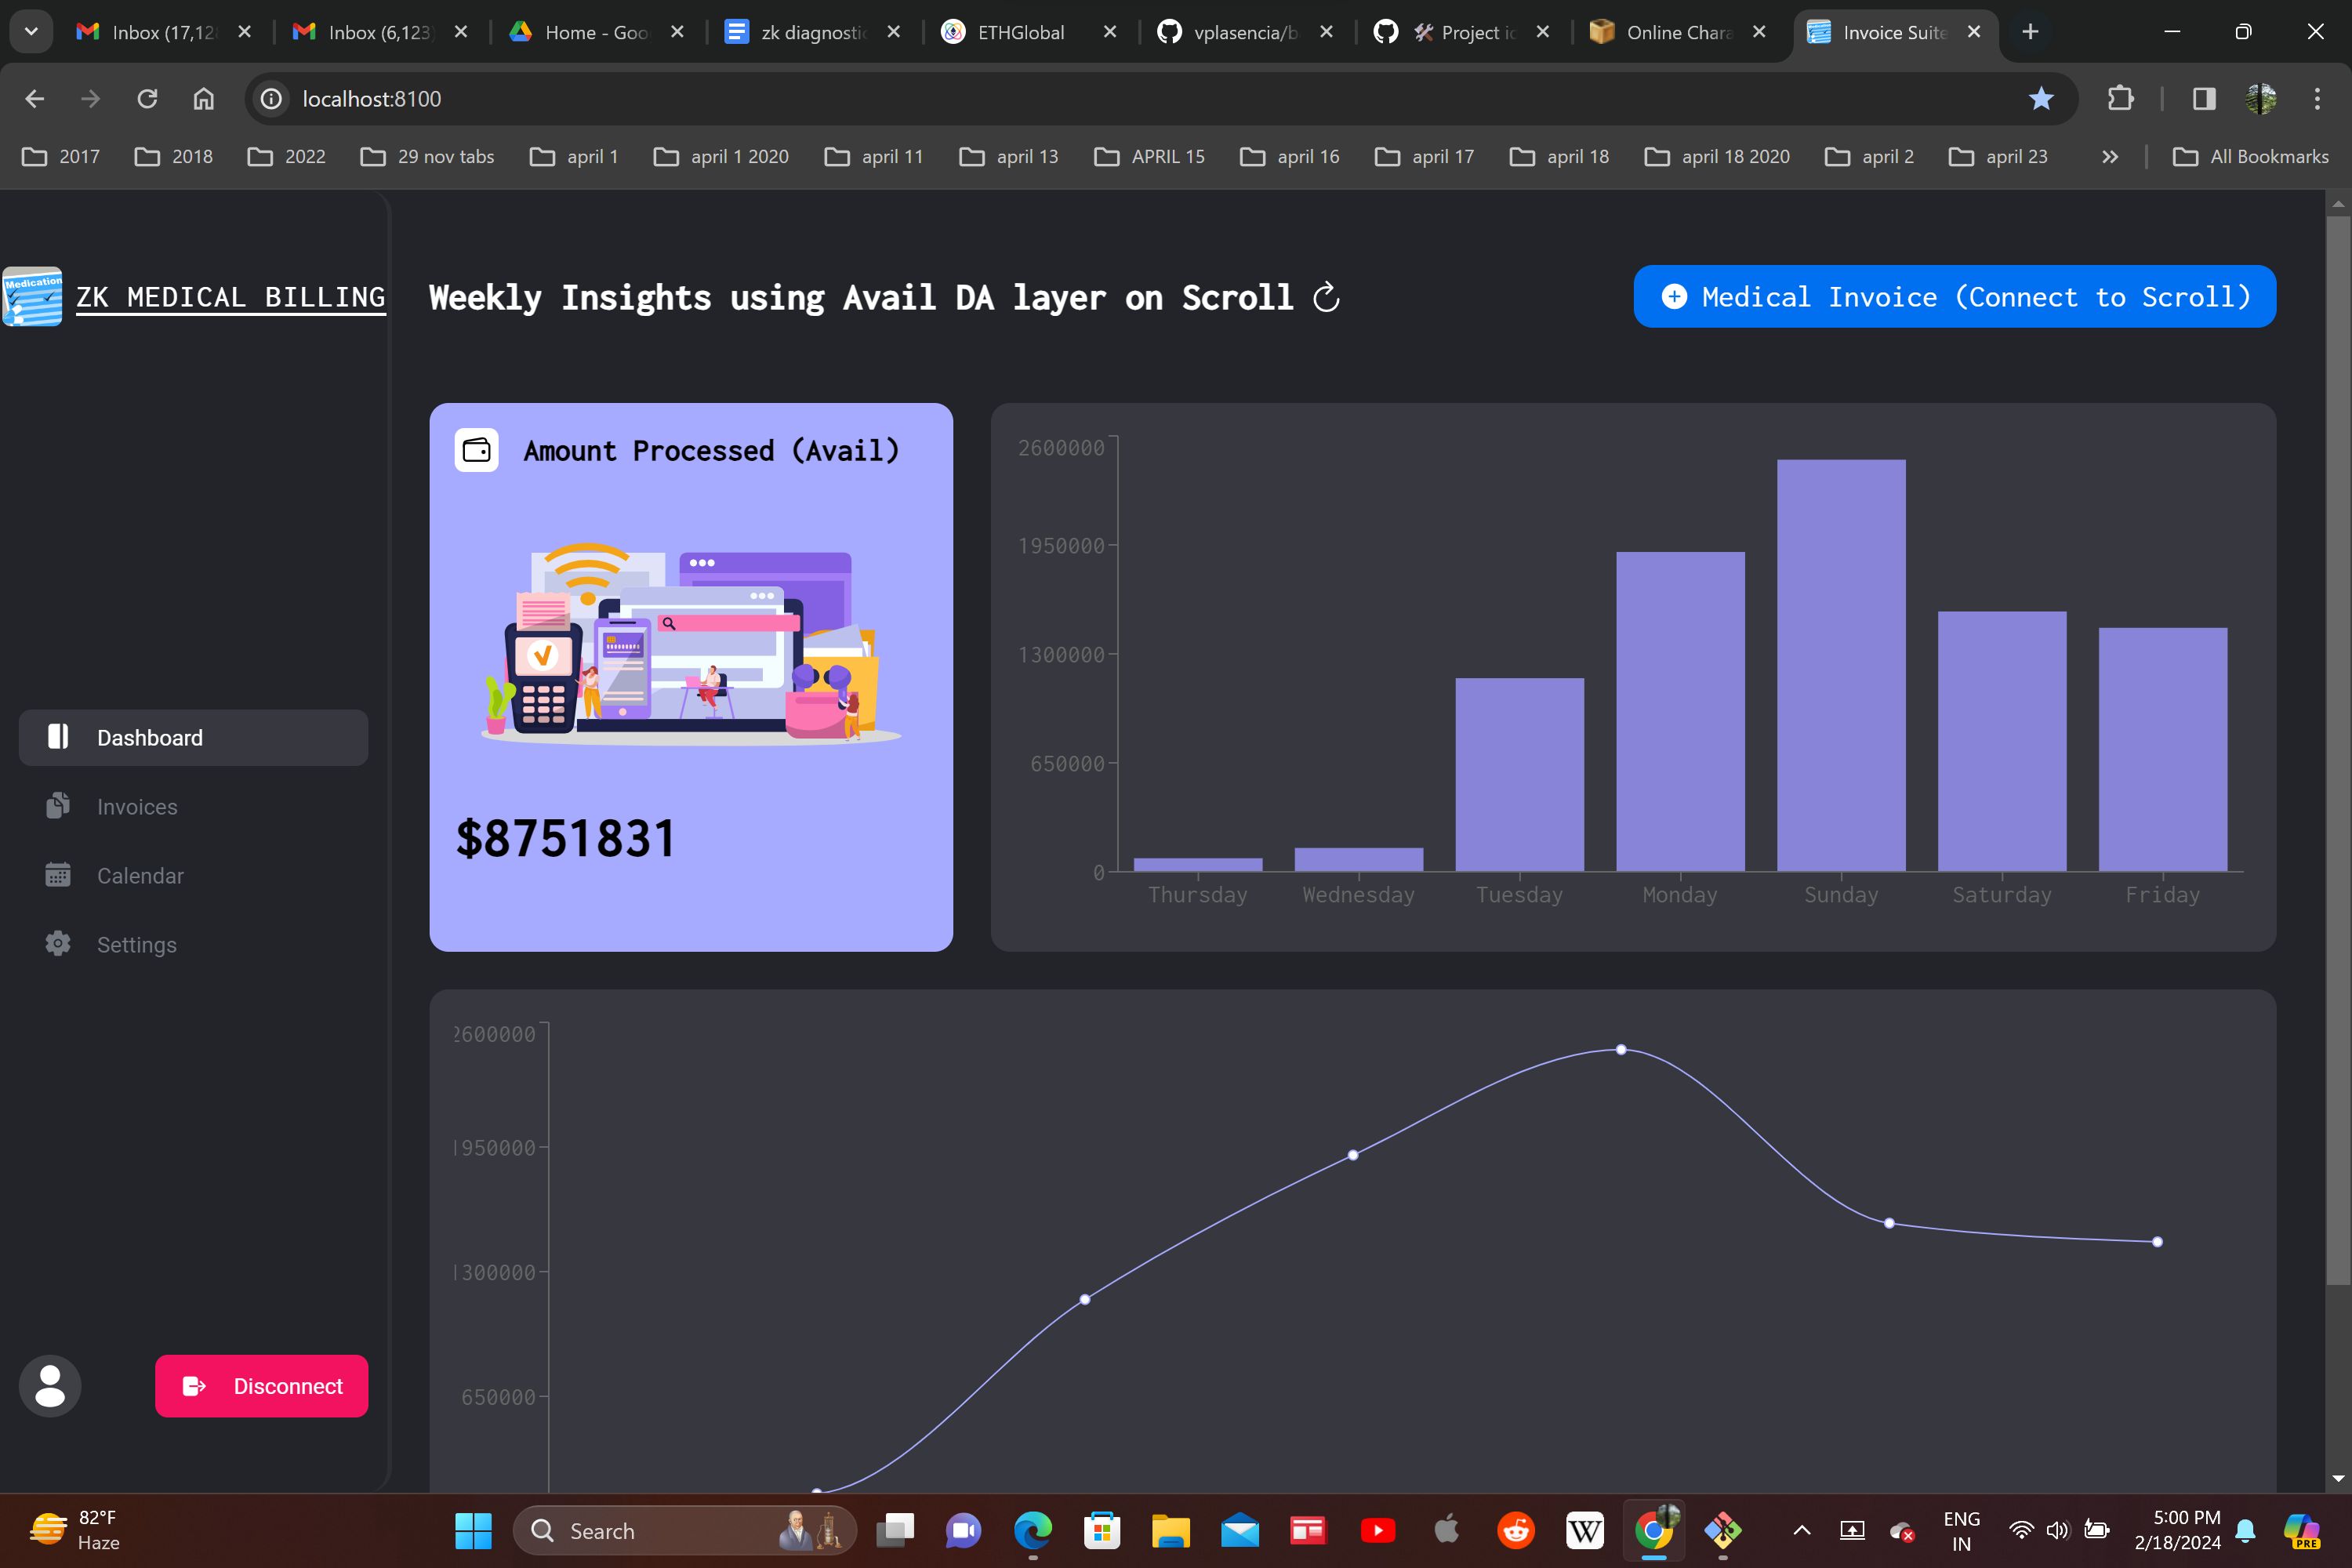Open Chrome three-dot menu
The height and width of the screenshot is (1568, 2352).
(2317, 99)
